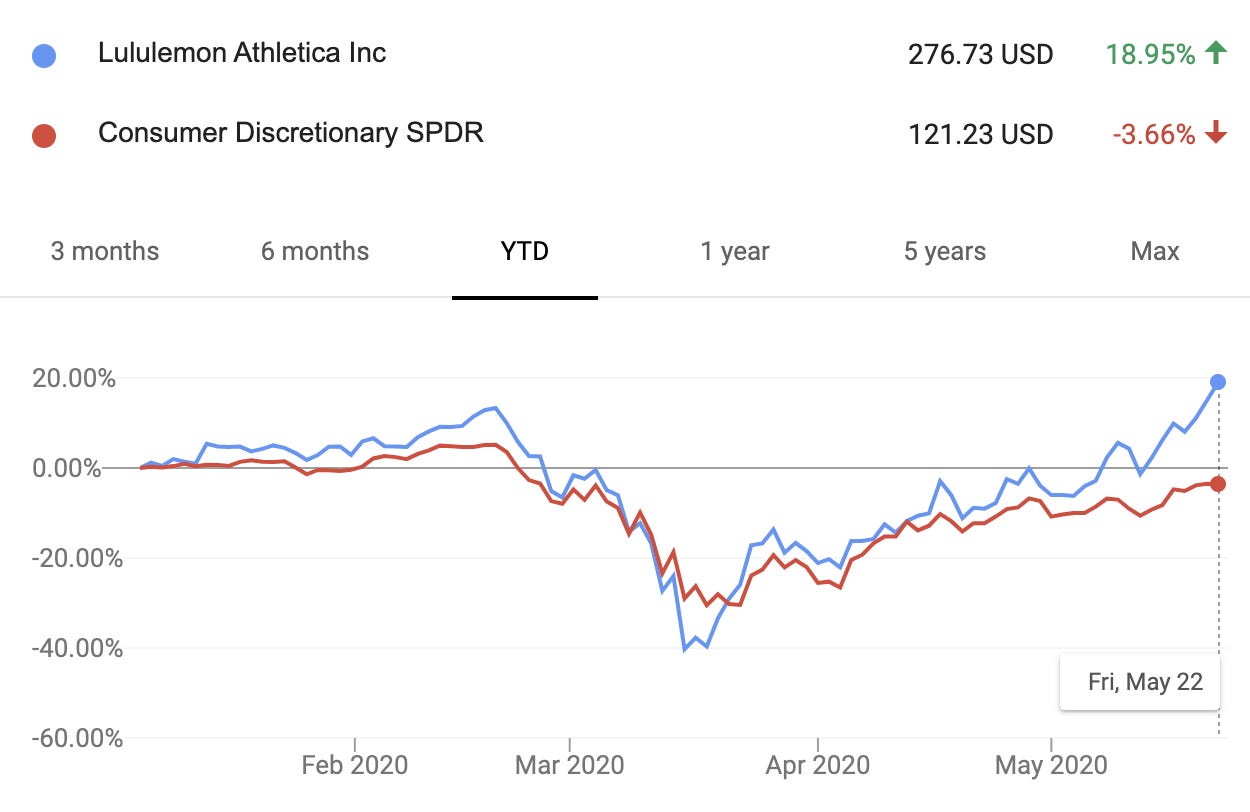Select the 3 months tab
The image size is (1250, 812).
point(105,251)
